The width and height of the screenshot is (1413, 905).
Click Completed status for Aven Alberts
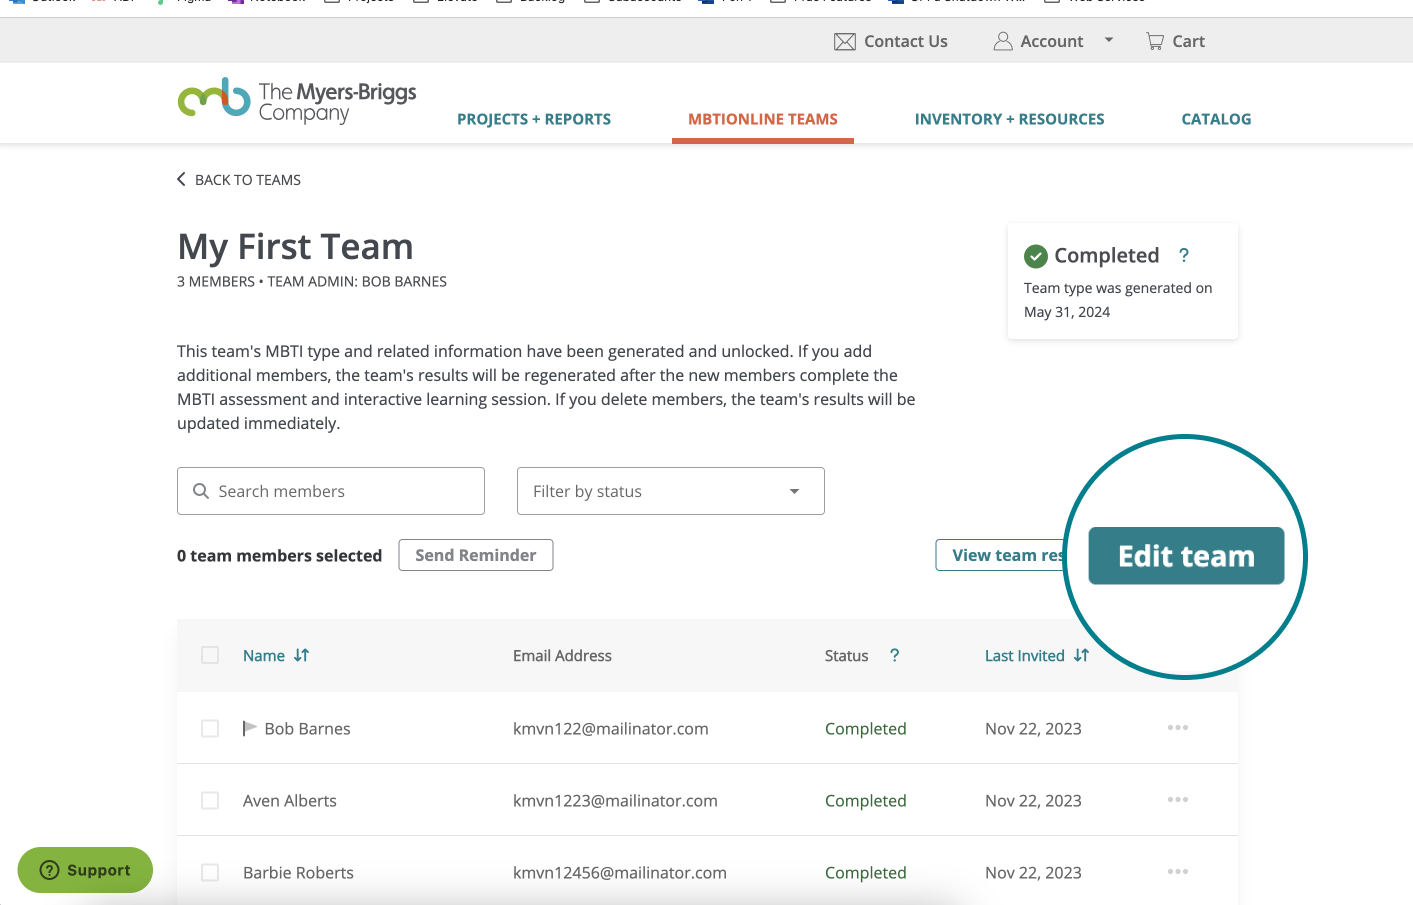pyautogui.click(x=866, y=801)
